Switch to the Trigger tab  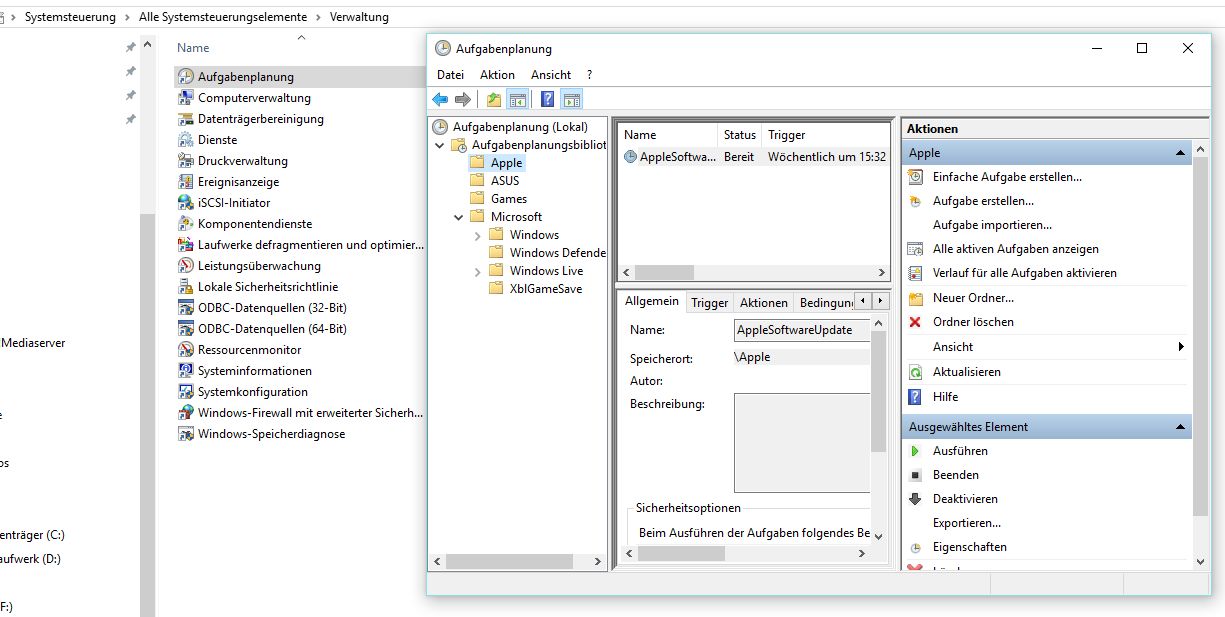[710, 303]
